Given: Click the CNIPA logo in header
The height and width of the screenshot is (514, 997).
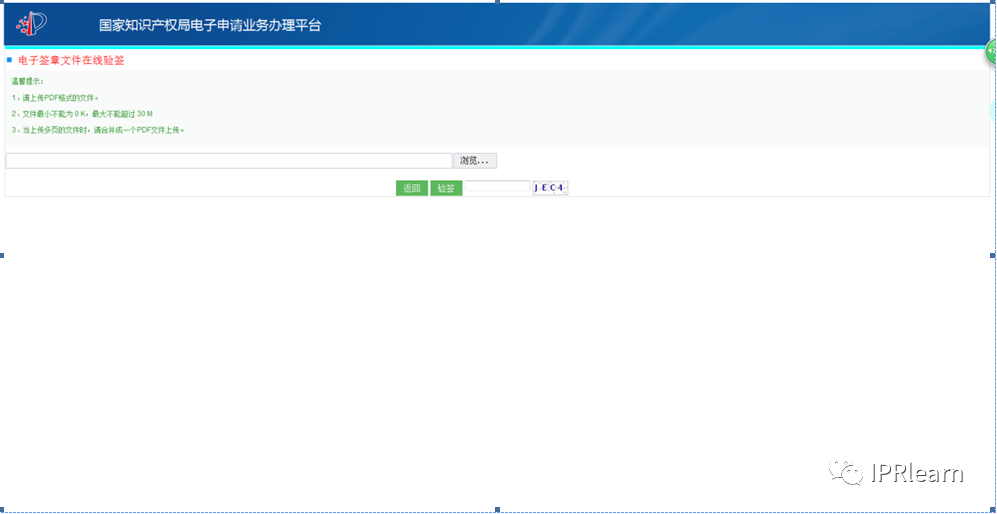Looking at the screenshot, I should 32,24.
